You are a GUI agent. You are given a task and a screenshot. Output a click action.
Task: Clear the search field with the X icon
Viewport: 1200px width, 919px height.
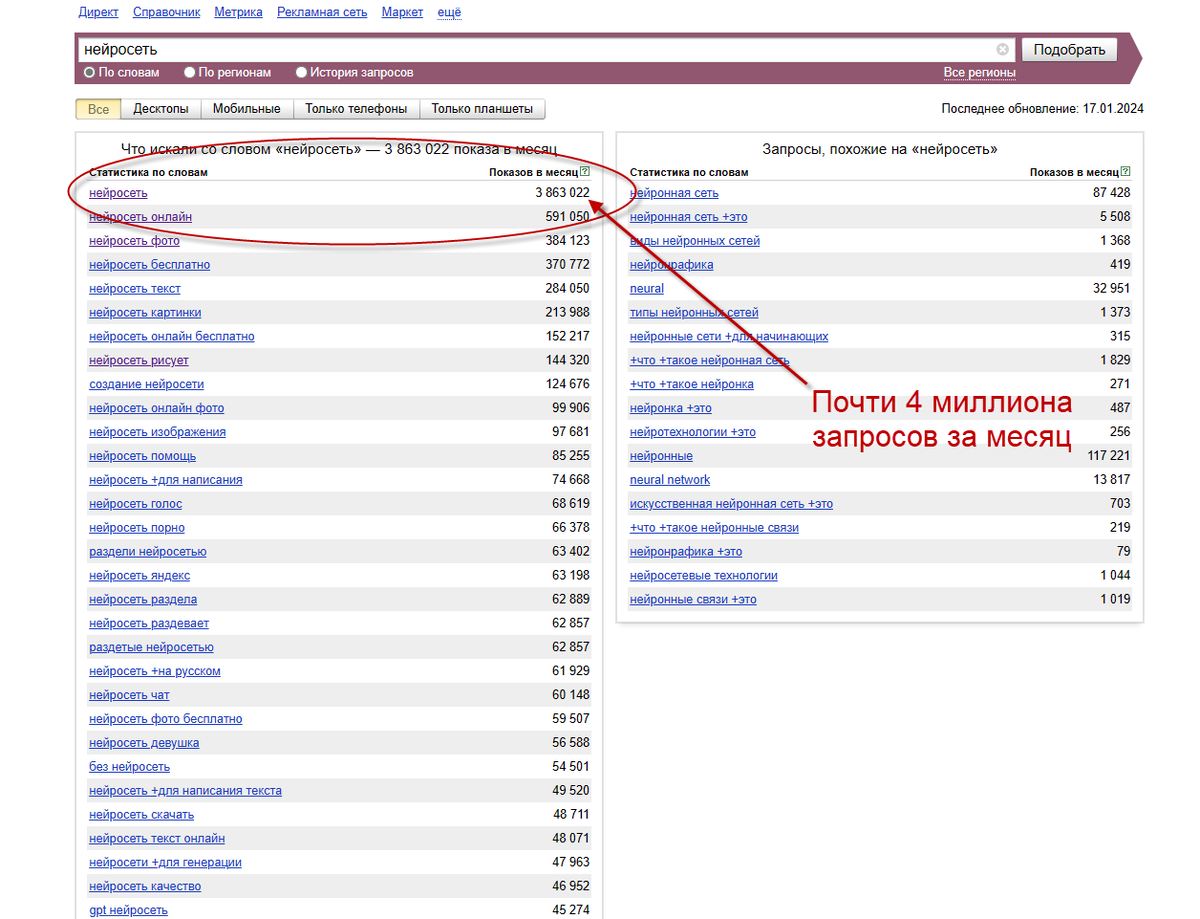[x=1002, y=49]
